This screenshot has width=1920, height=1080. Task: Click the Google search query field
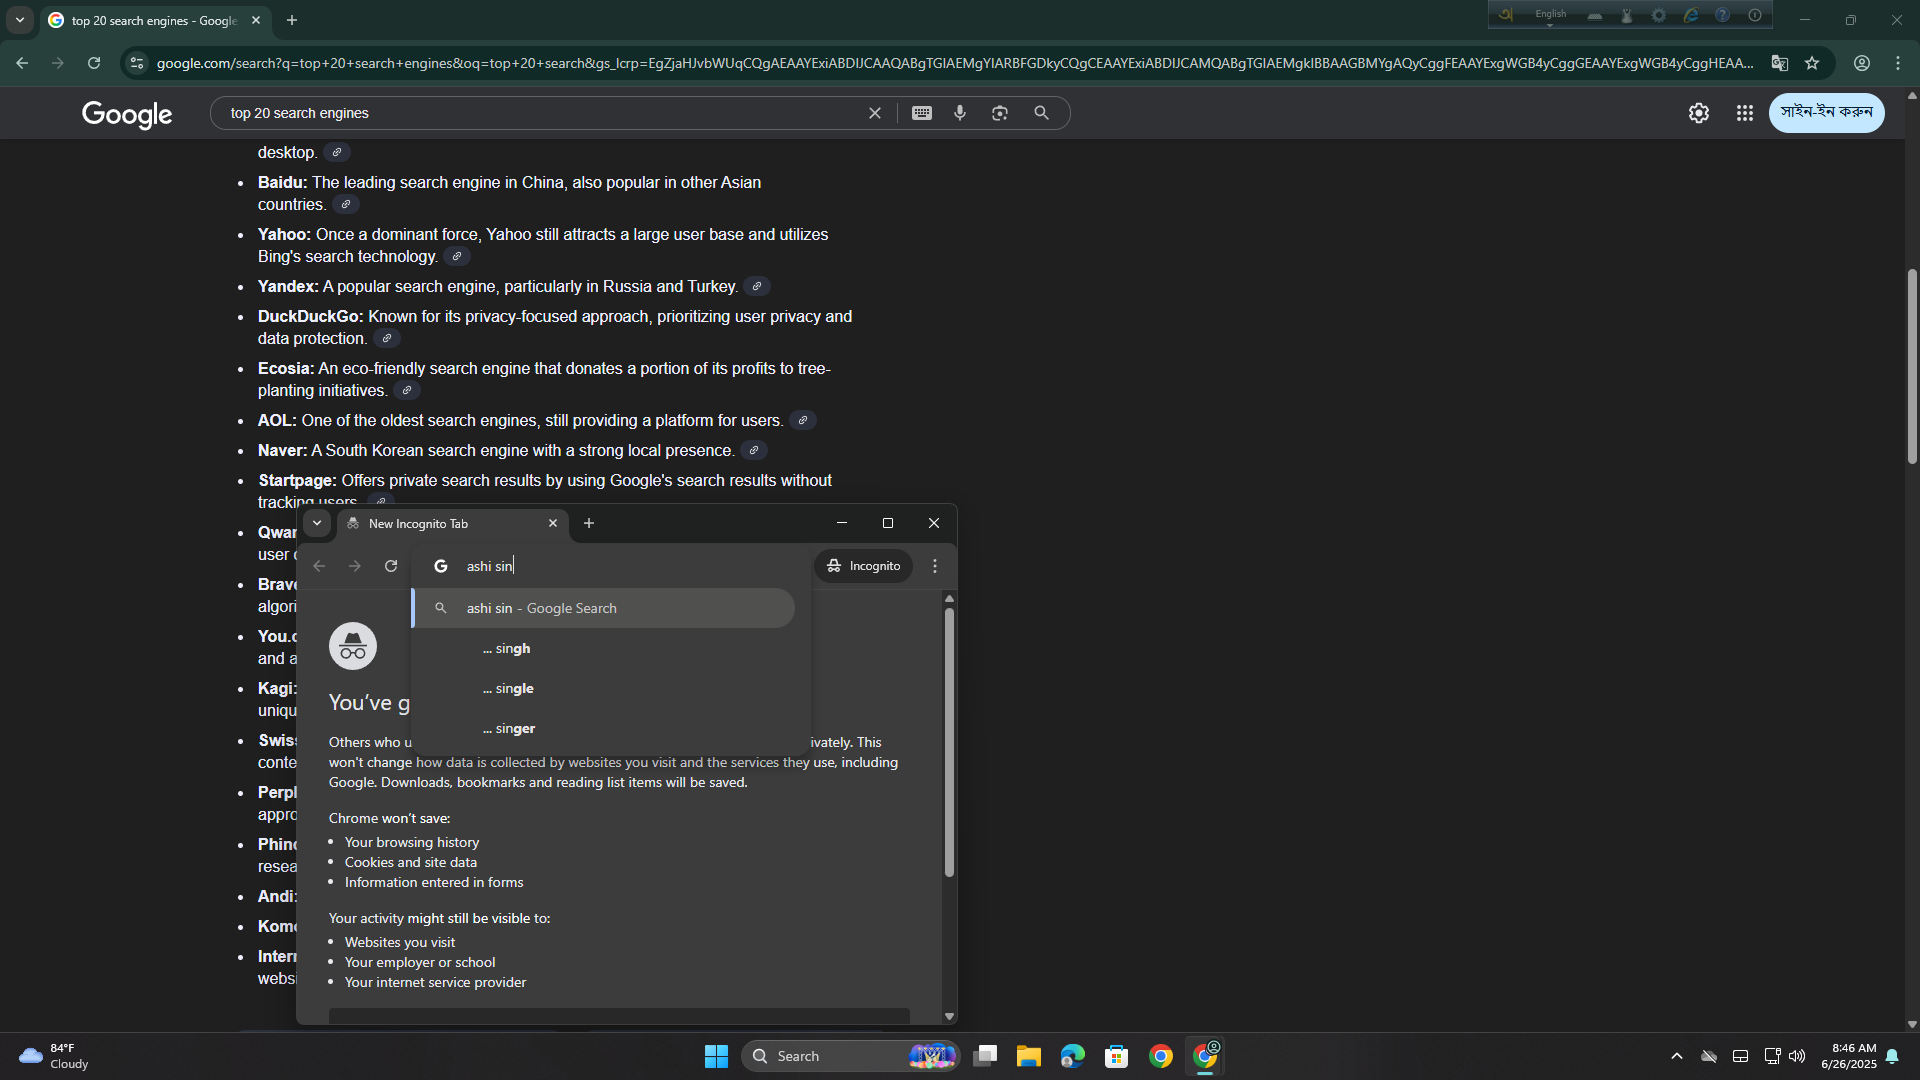pyautogui.click(x=540, y=113)
